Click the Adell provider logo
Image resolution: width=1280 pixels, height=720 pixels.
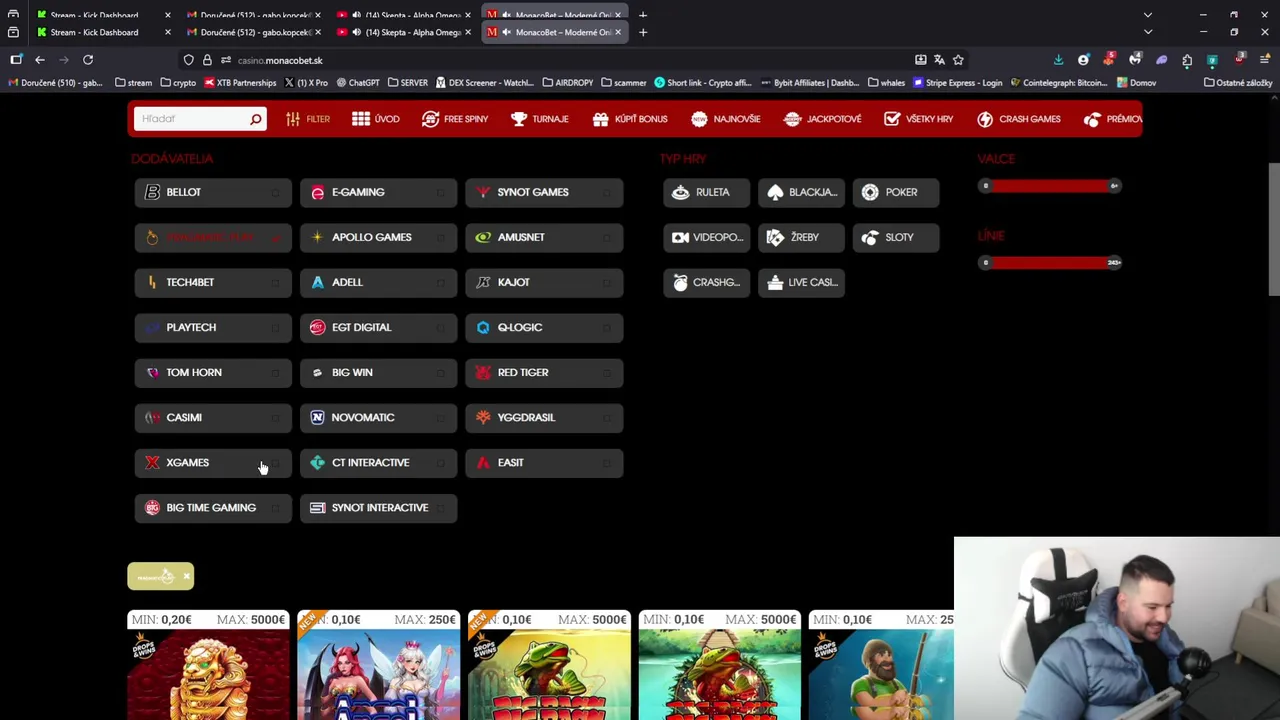318,282
